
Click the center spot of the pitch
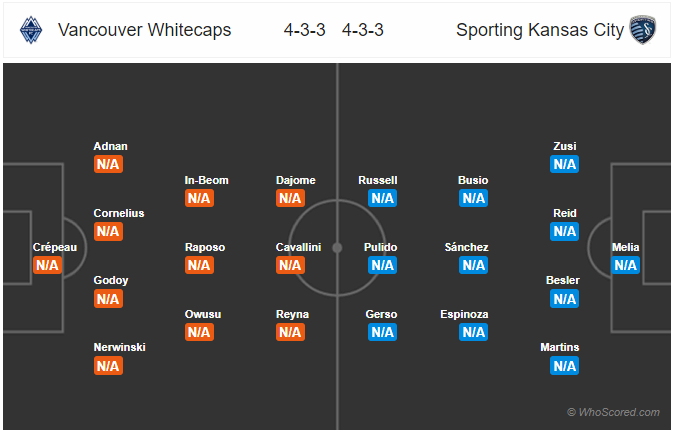pos(337,247)
